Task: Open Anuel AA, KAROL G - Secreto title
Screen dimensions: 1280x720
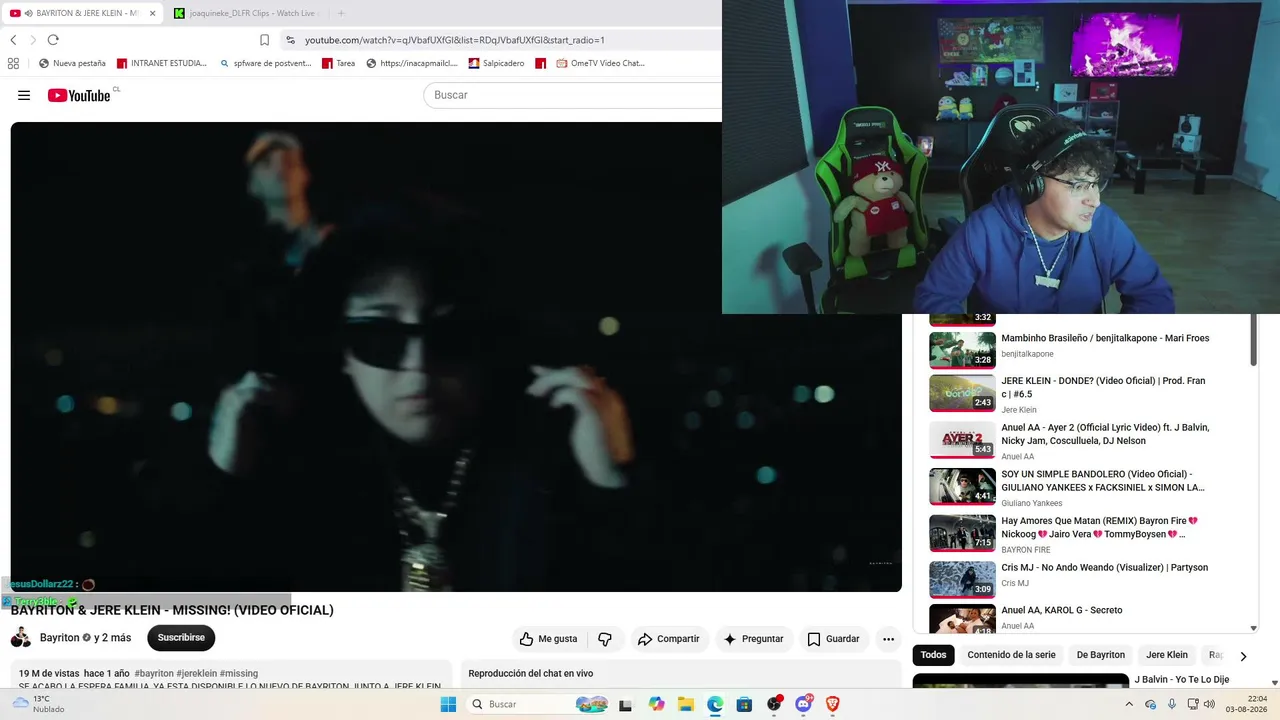Action: point(1062,610)
